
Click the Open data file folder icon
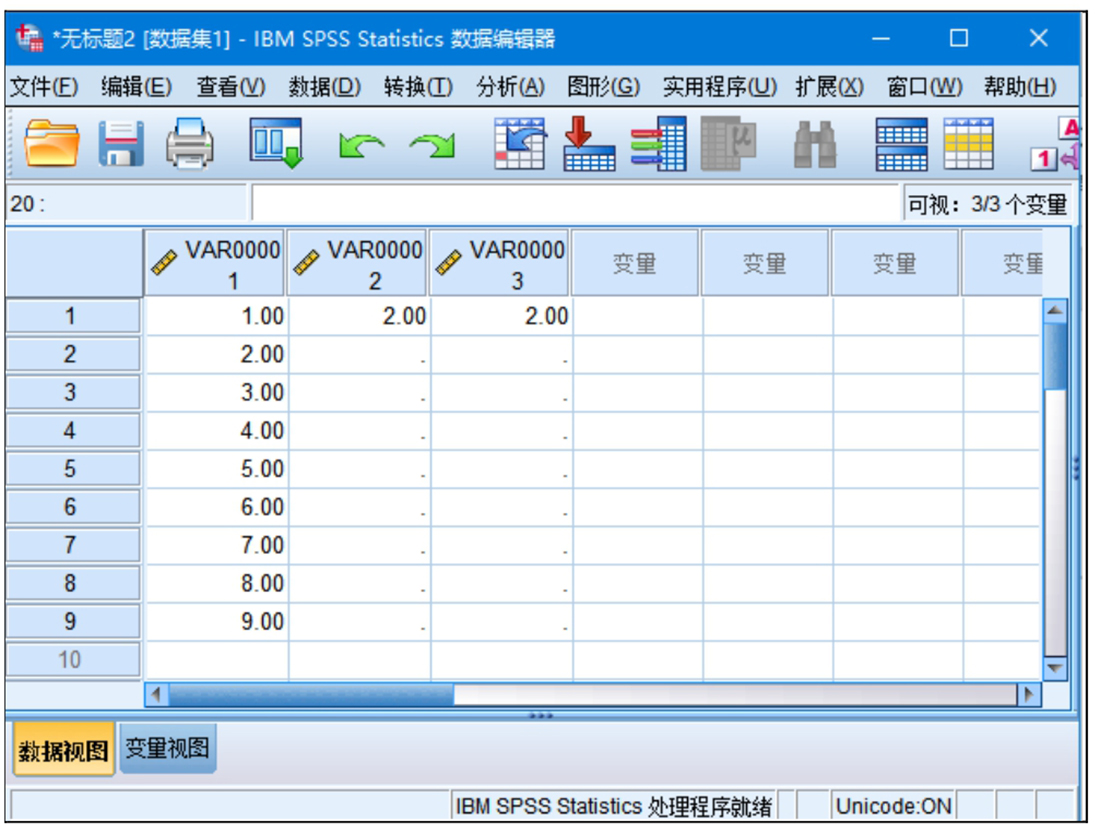pos(52,144)
